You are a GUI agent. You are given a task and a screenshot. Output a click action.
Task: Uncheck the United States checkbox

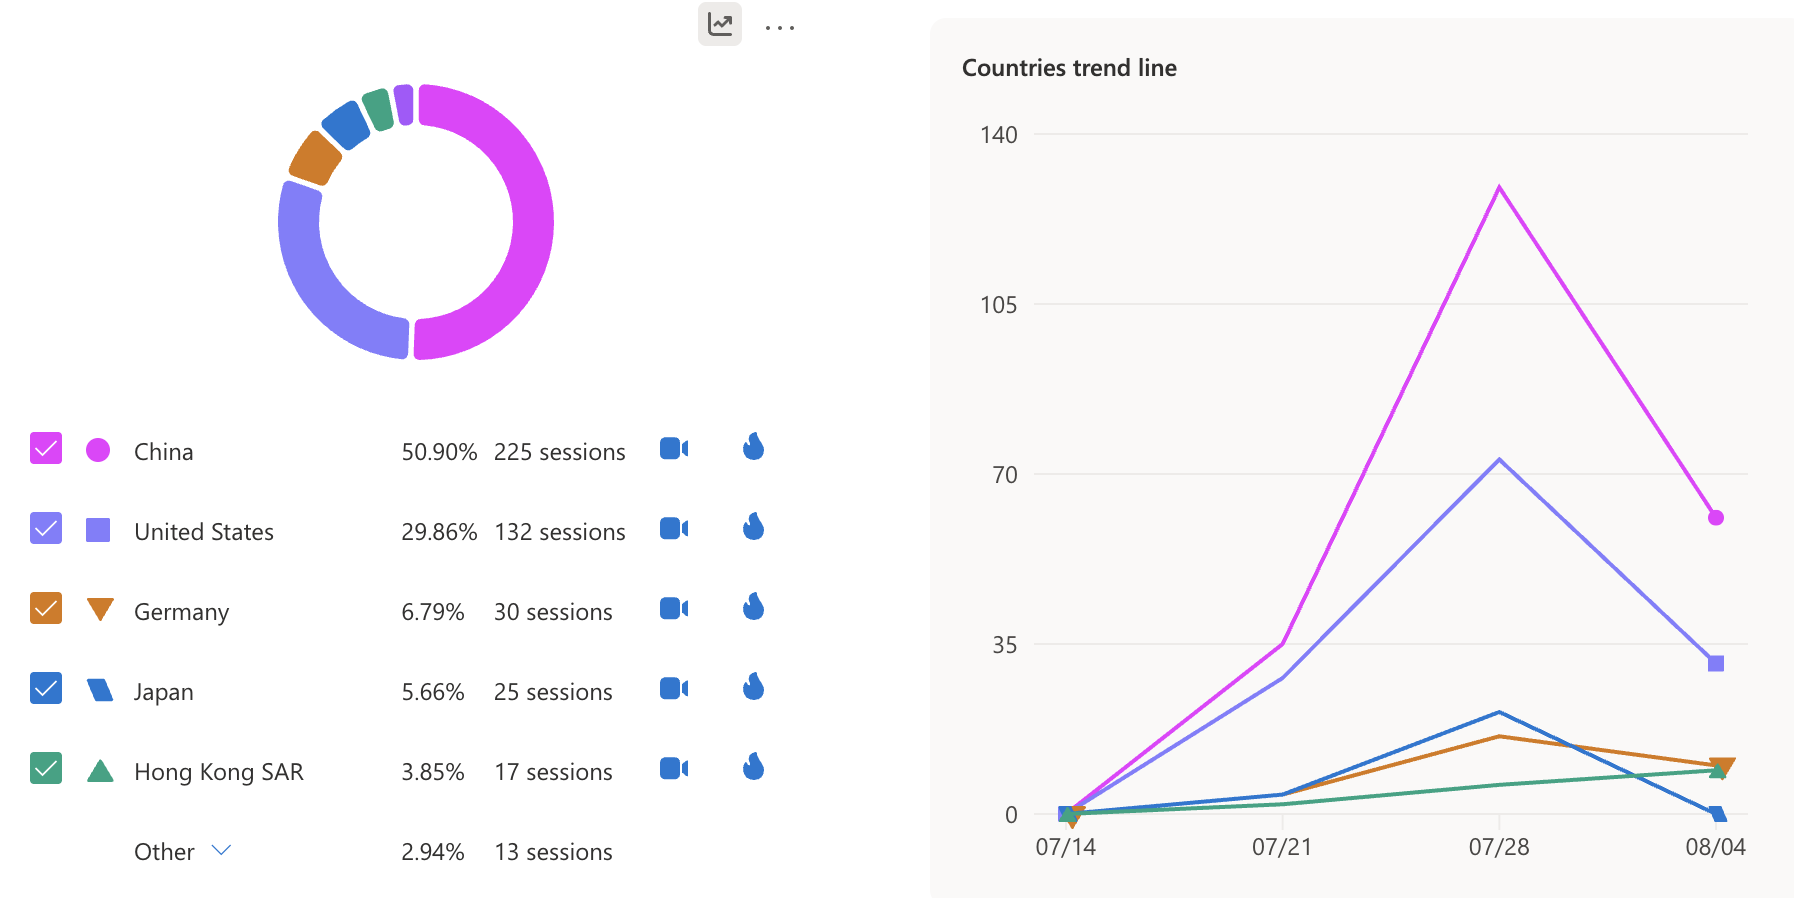46,529
